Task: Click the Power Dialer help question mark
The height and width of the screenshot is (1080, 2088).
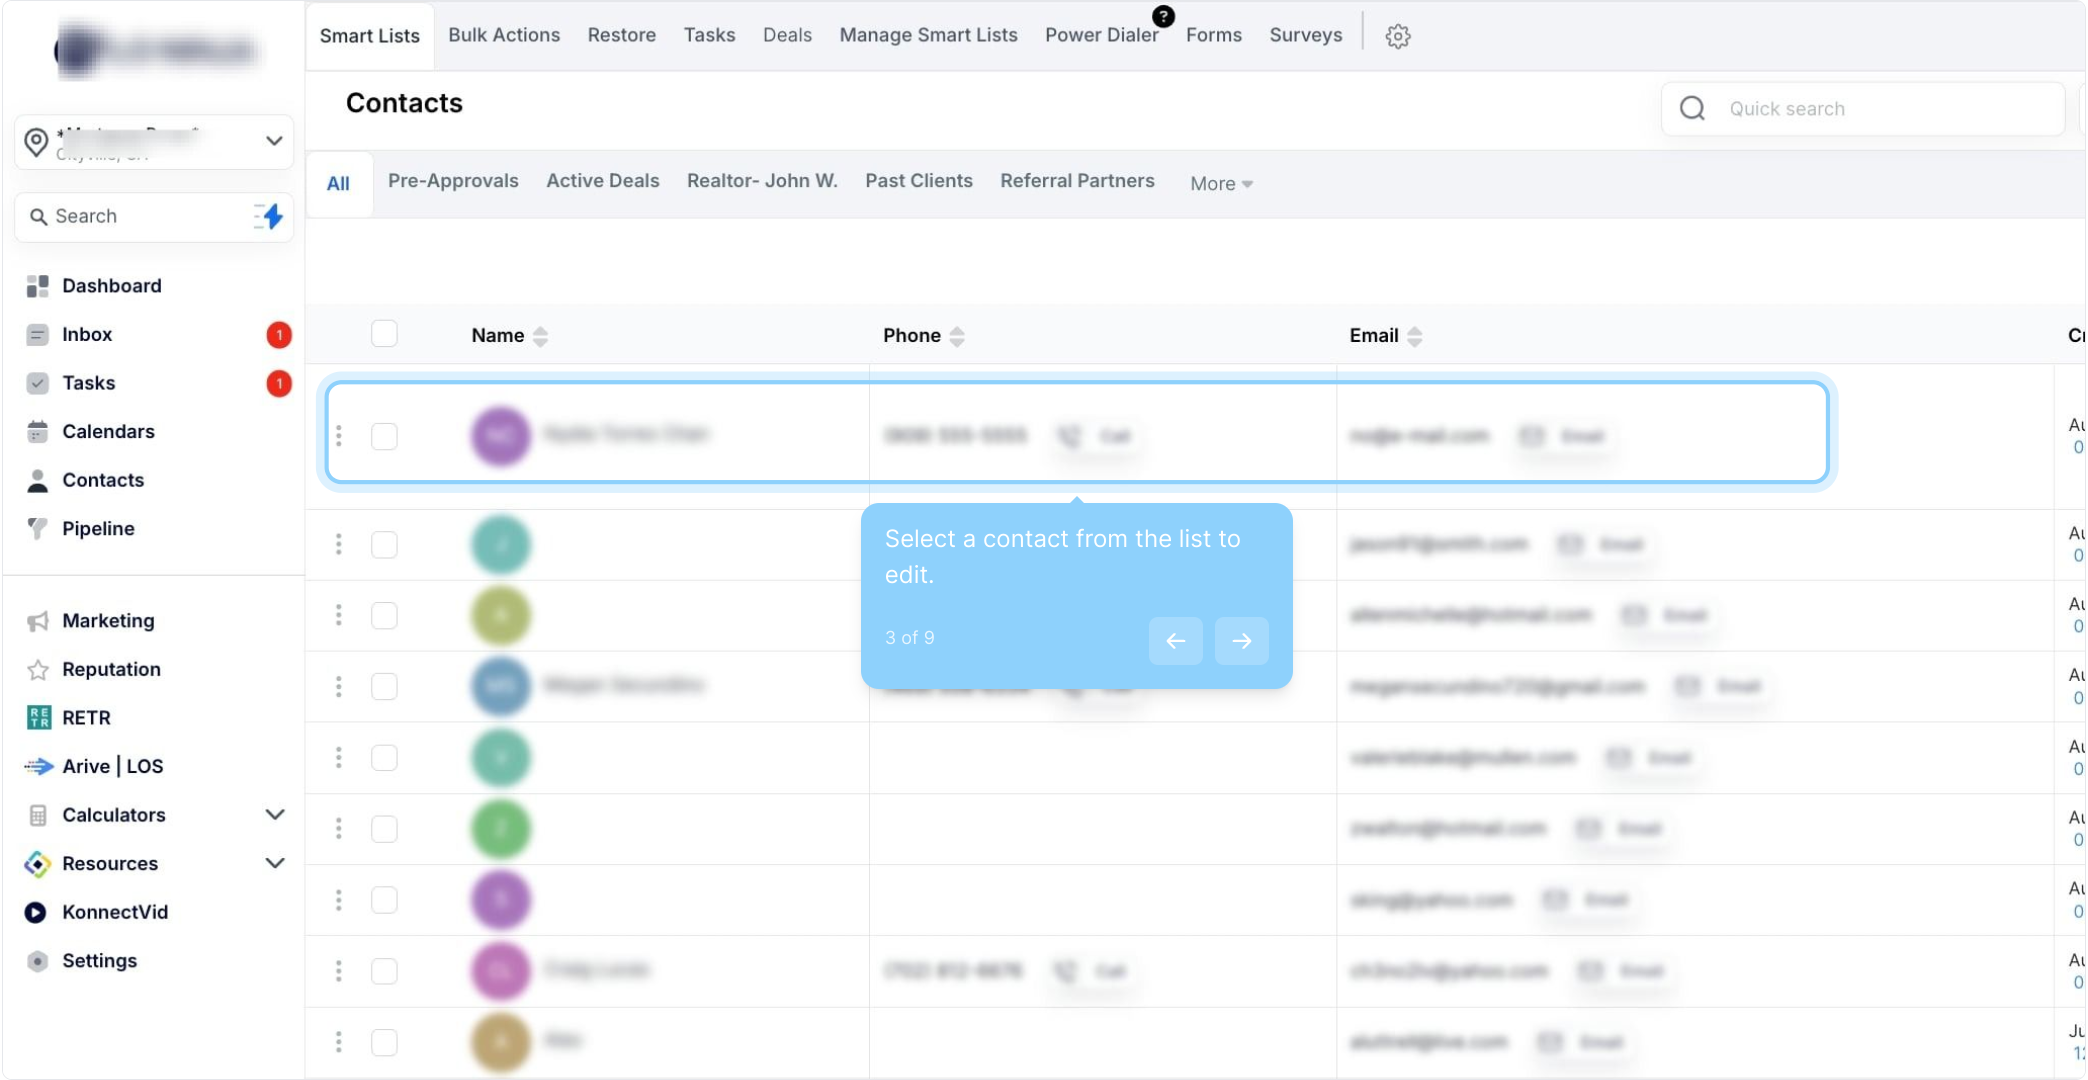Action: [1163, 16]
